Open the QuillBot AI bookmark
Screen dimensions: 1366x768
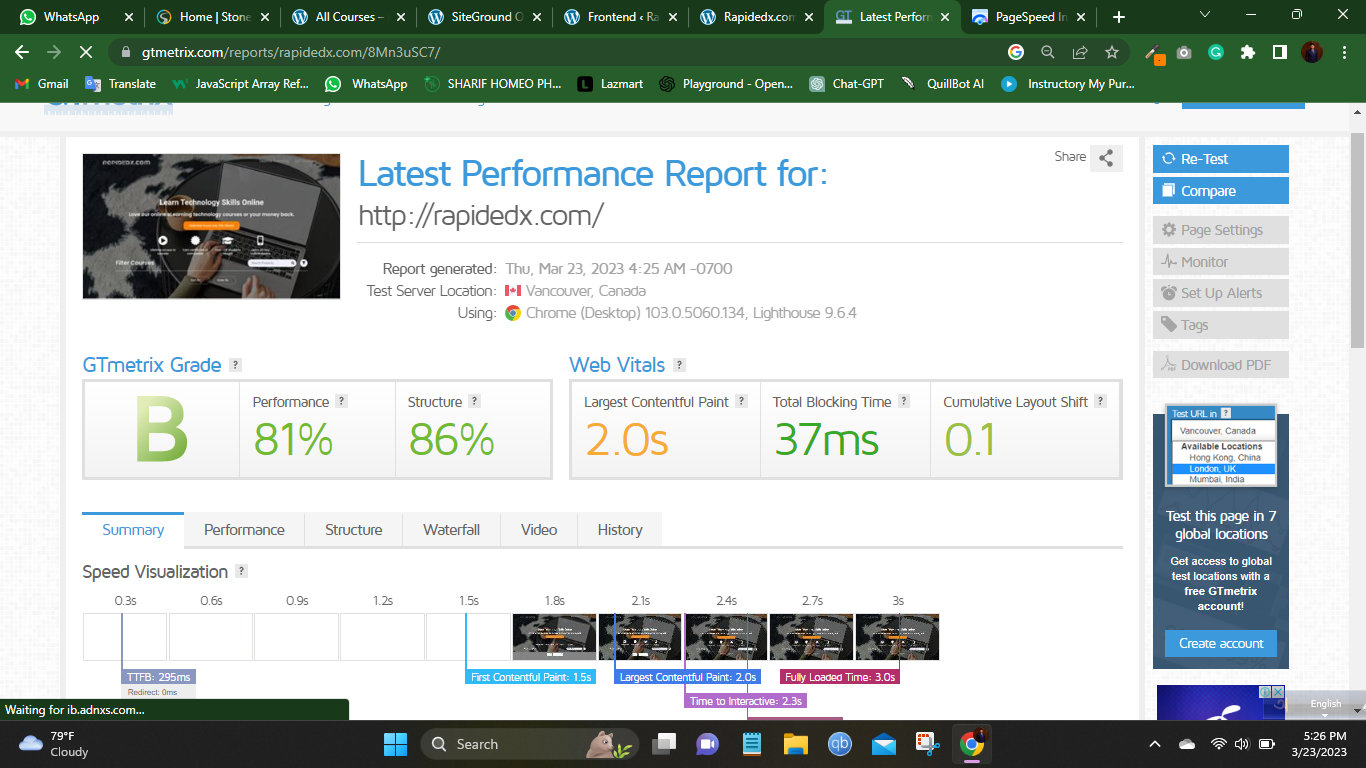point(942,84)
